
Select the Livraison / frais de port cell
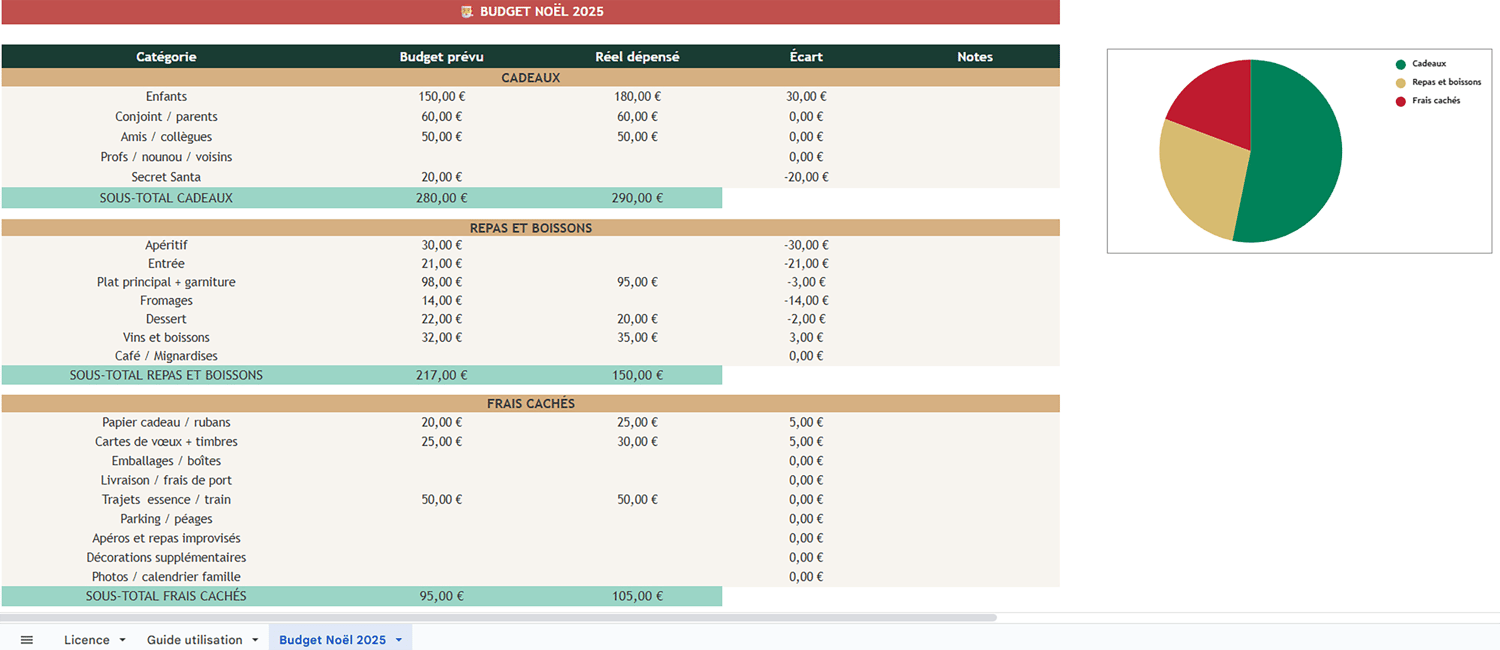tap(166, 480)
